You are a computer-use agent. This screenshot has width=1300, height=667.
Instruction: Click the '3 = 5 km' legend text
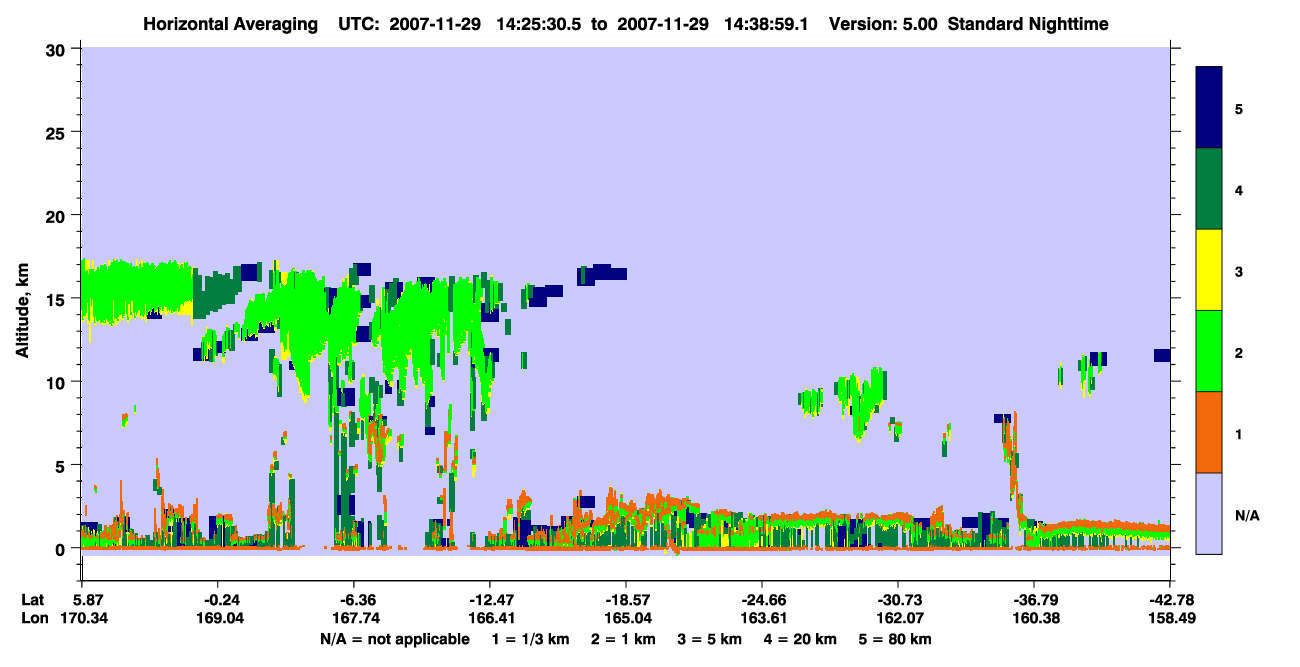pyautogui.click(x=710, y=639)
